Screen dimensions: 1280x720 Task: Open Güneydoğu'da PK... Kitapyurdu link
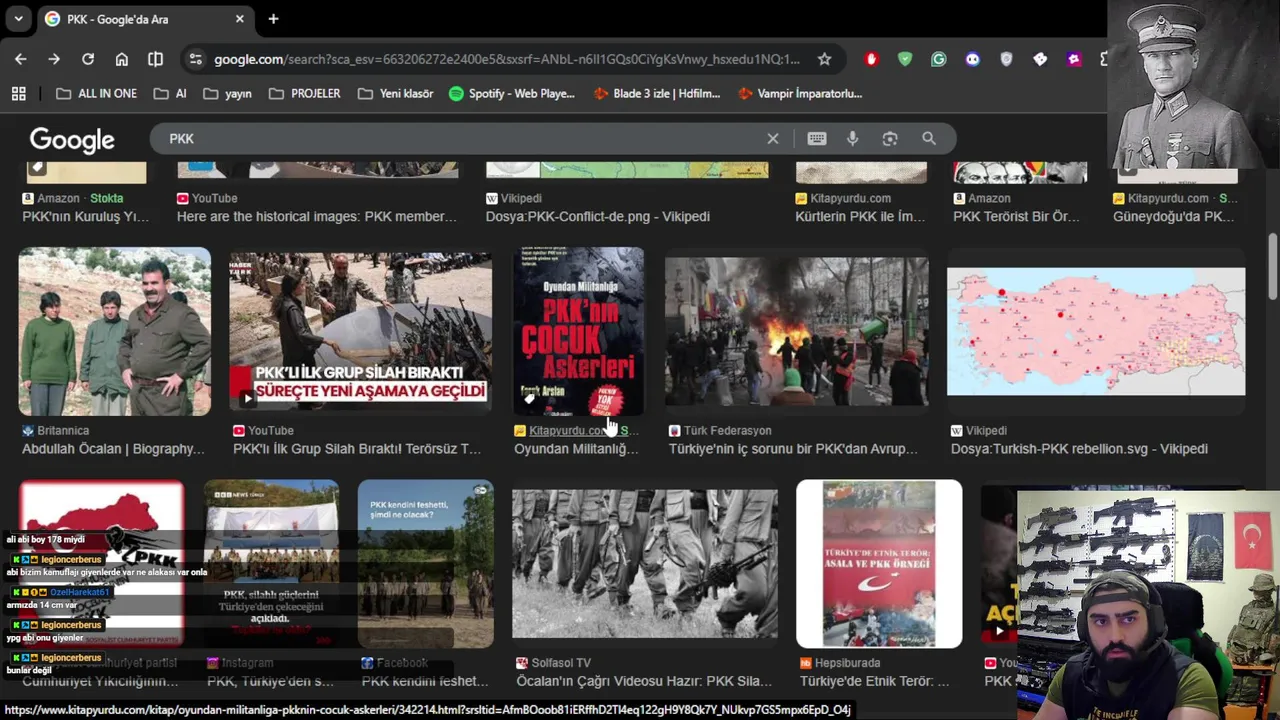[x=1174, y=216]
